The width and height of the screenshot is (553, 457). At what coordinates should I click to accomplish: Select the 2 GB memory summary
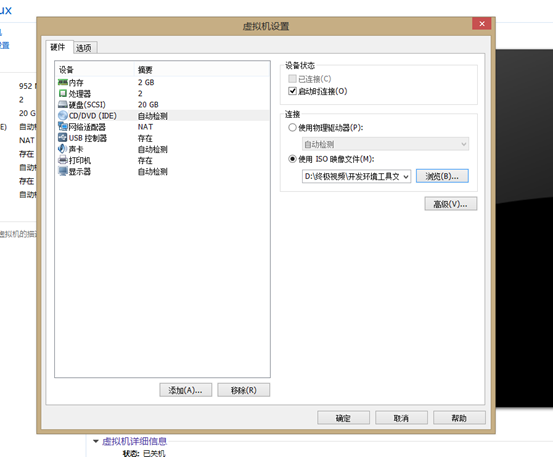tap(146, 82)
